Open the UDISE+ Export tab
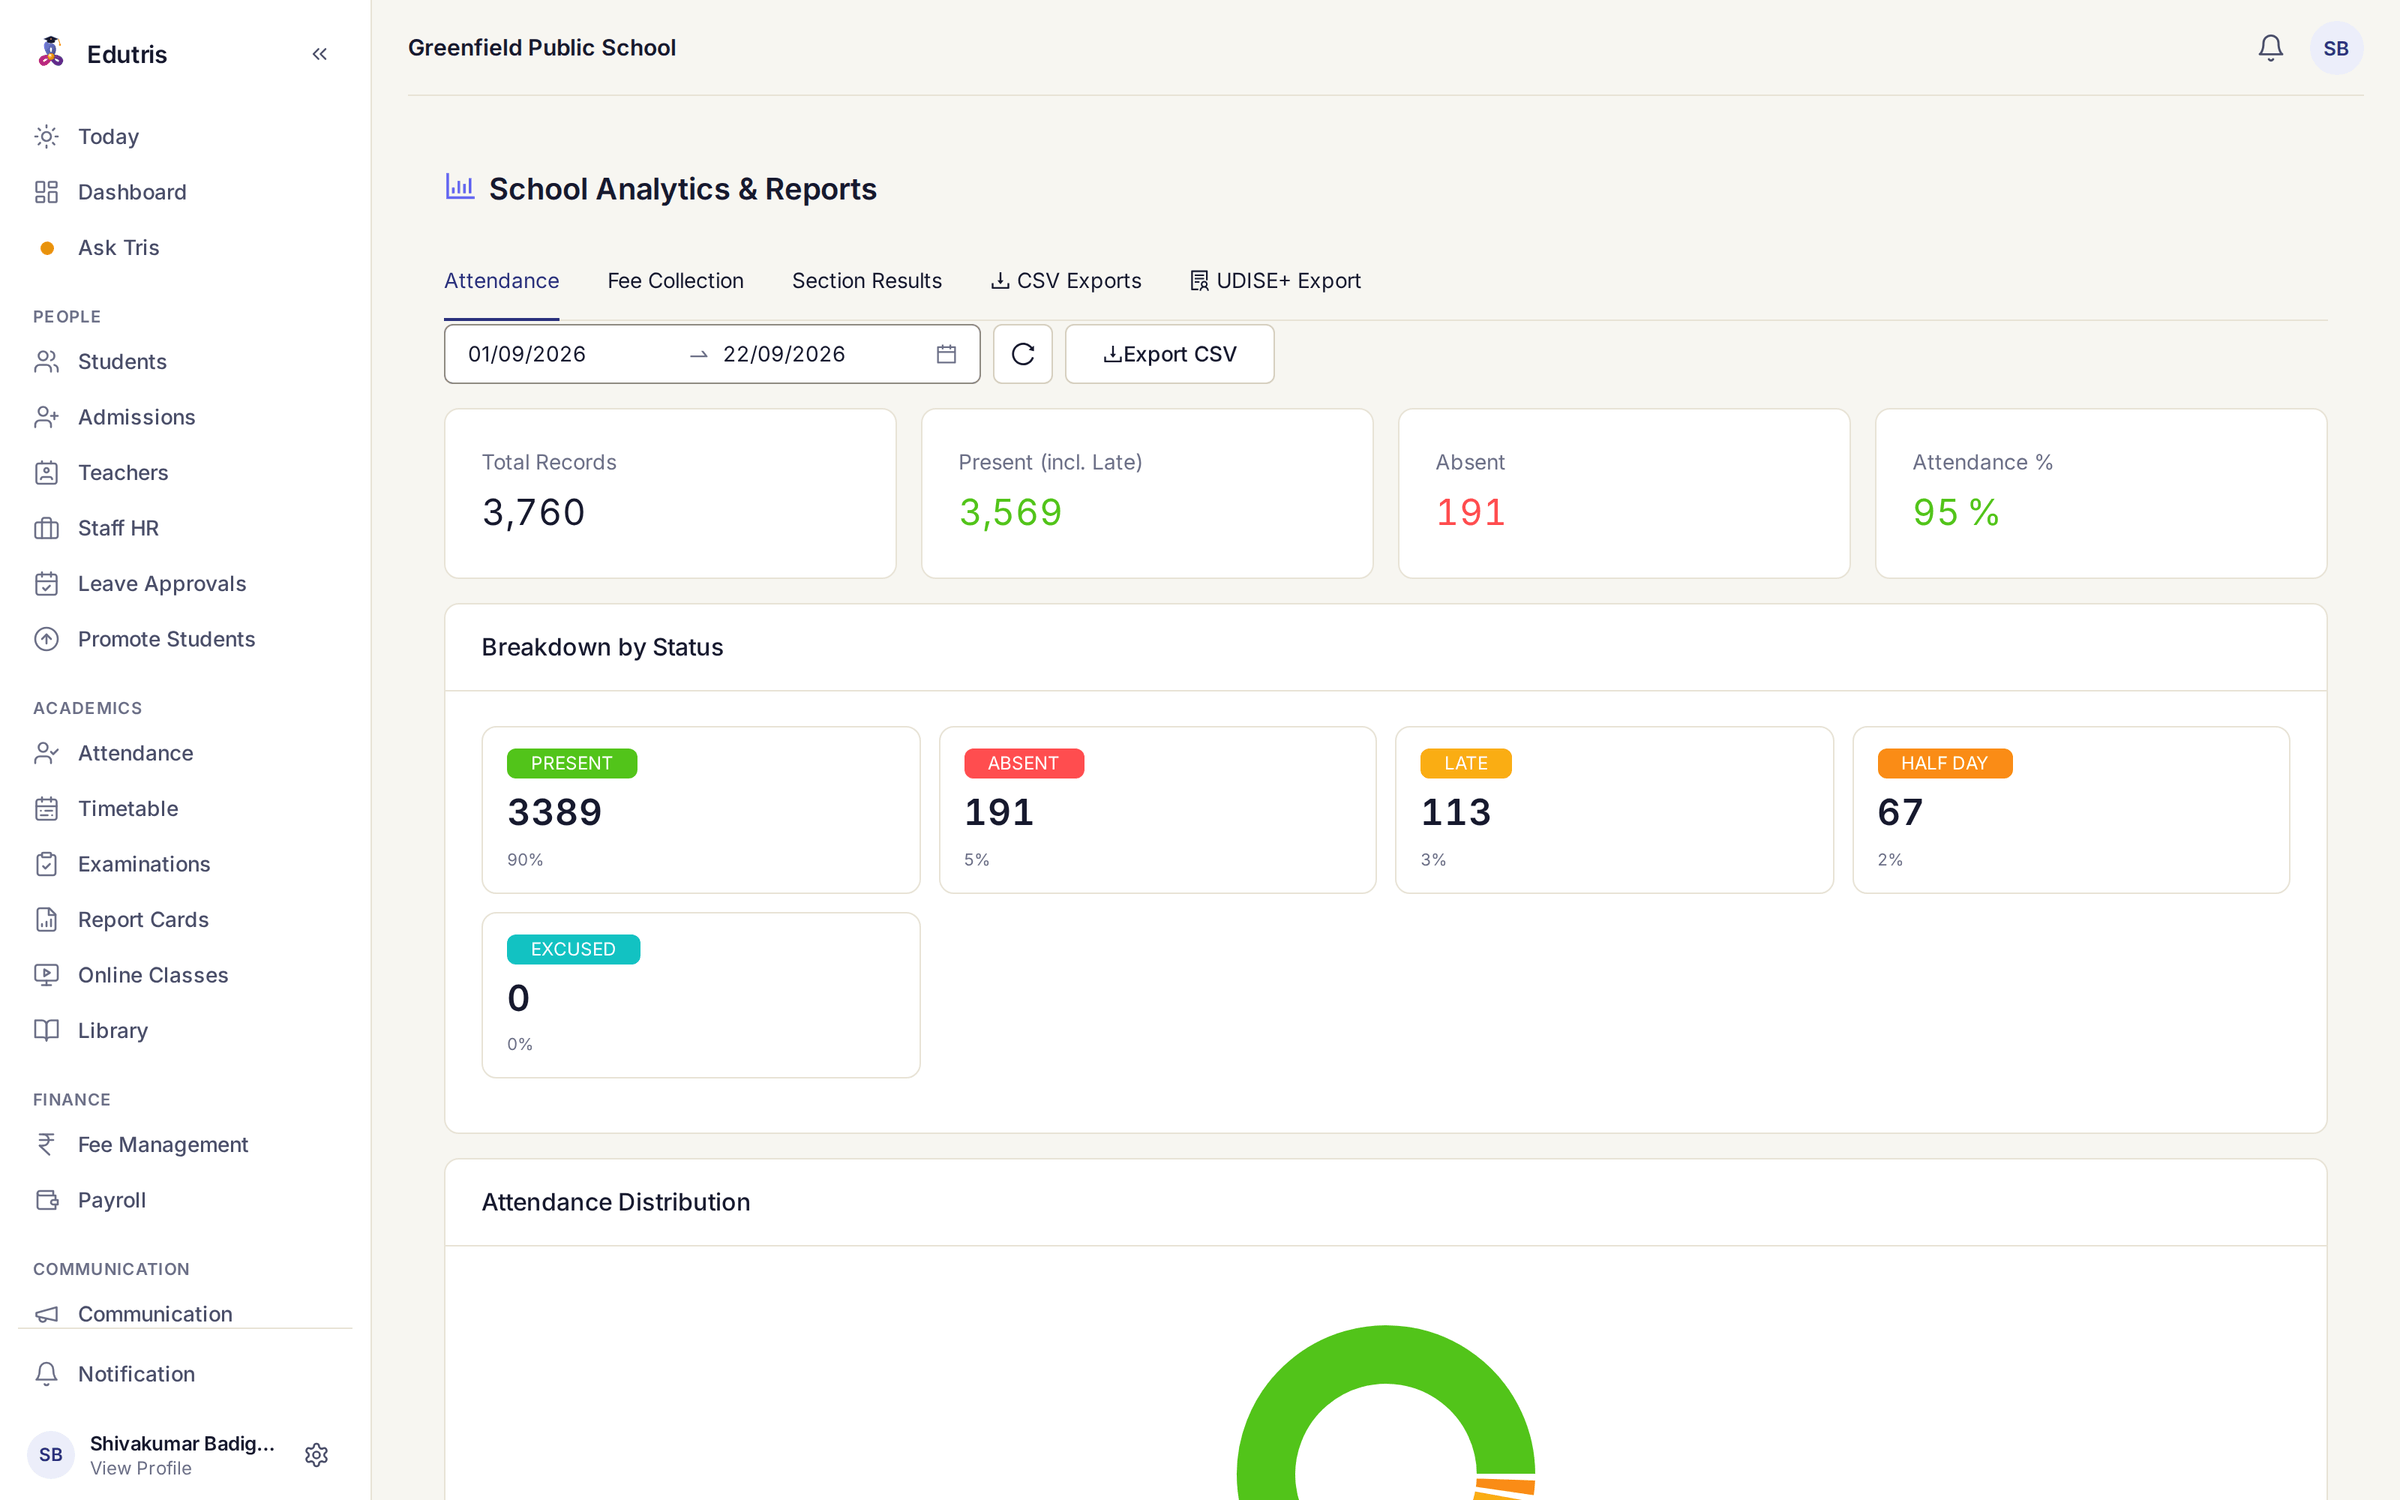The width and height of the screenshot is (2400, 1500). point(1275,281)
